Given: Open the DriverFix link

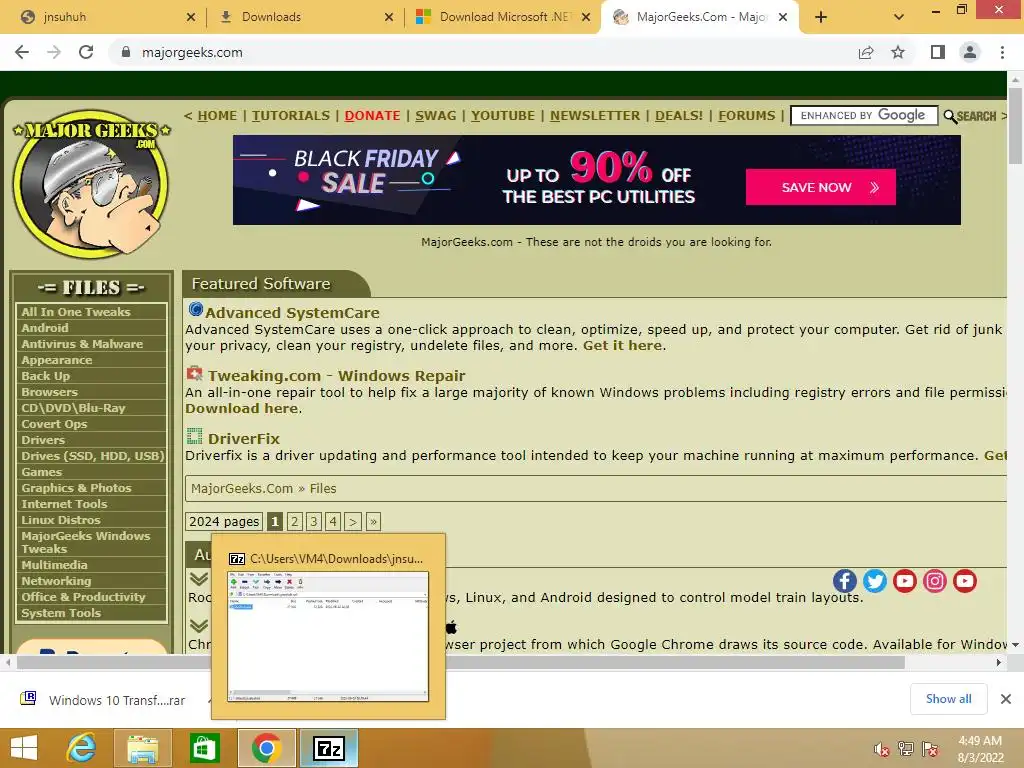Looking at the screenshot, I should 244,439.
